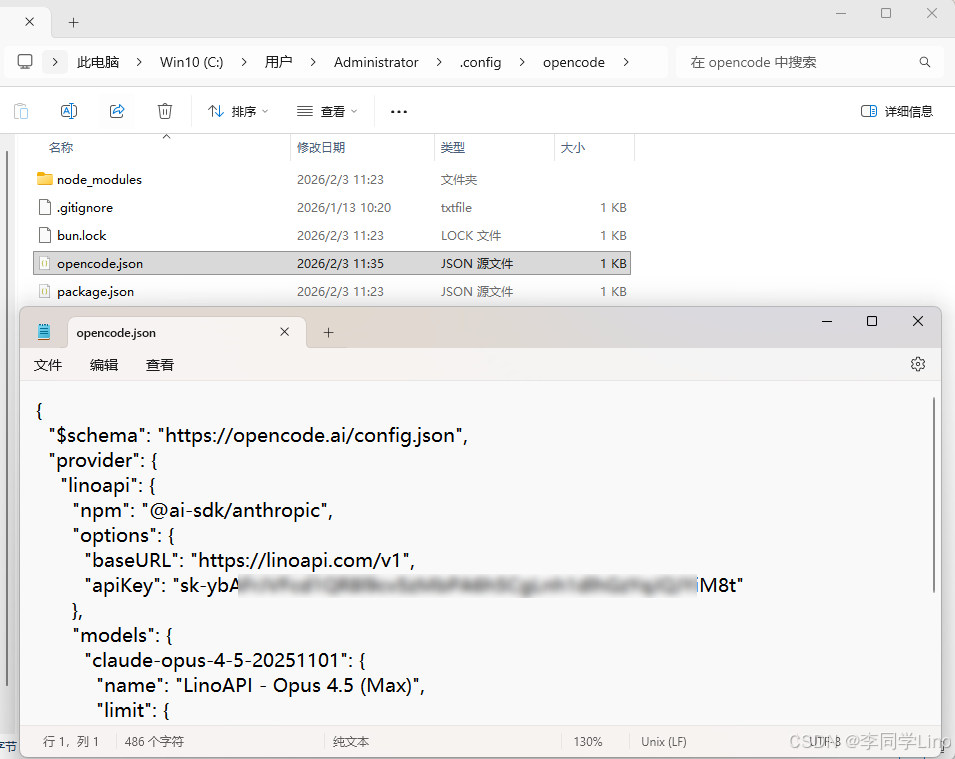Screen dimensions: 955x759
Task: Expand chevron before 此电脑 in address bar
Action: [55, 62]
